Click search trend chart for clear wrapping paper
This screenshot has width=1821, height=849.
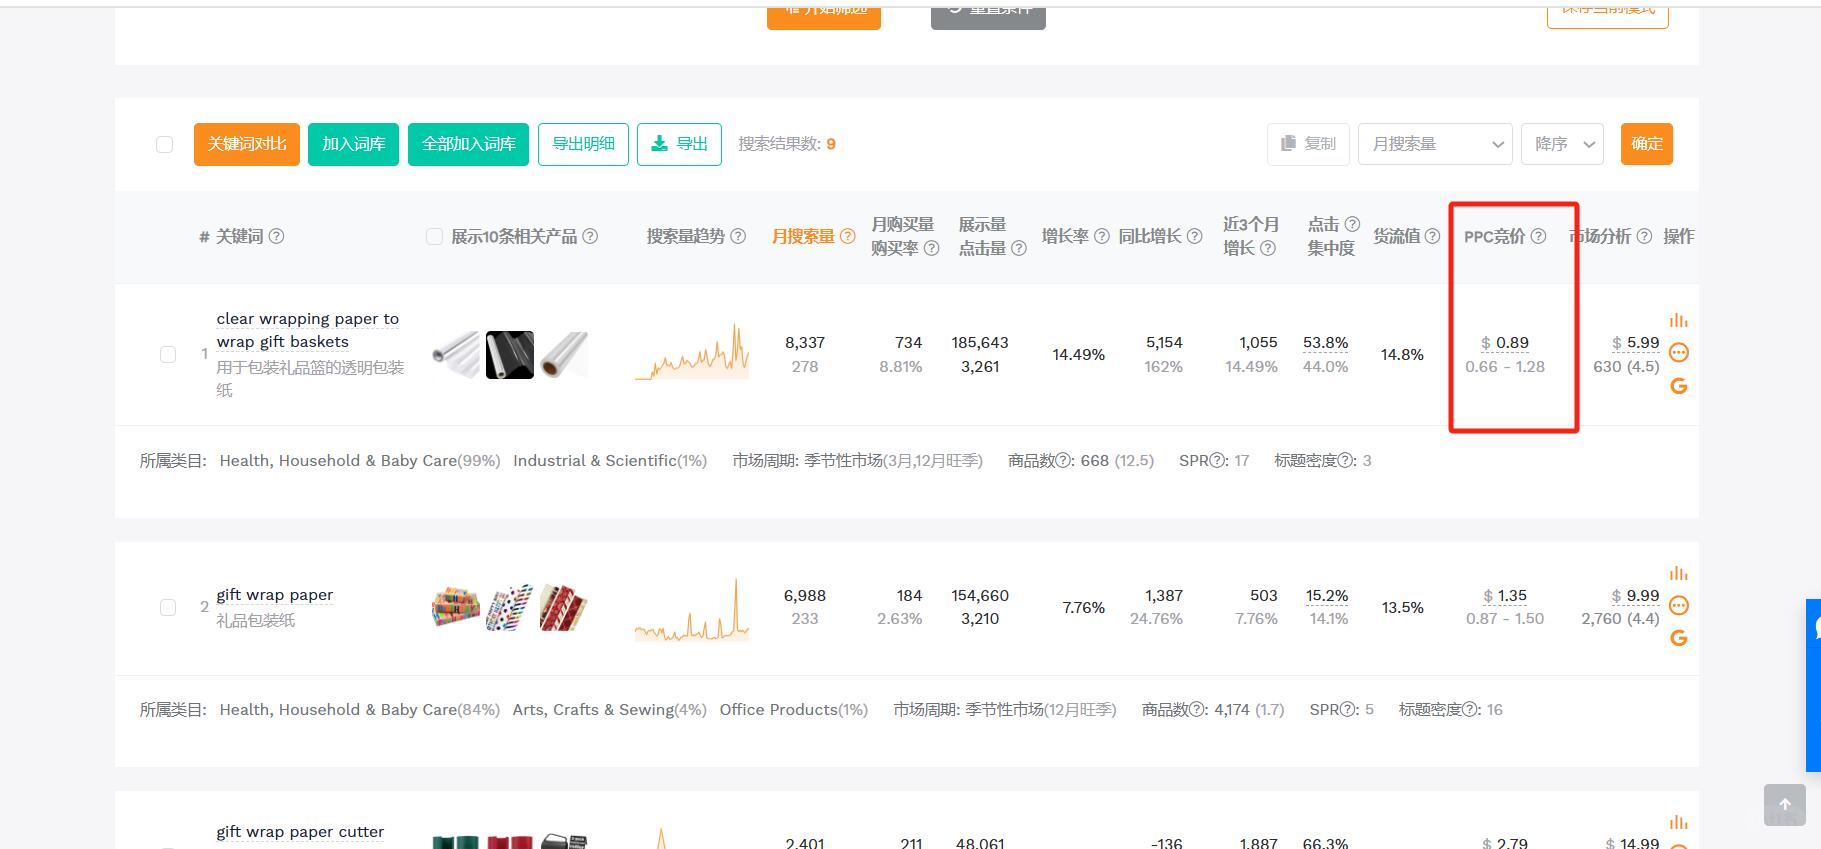point(692,351)
